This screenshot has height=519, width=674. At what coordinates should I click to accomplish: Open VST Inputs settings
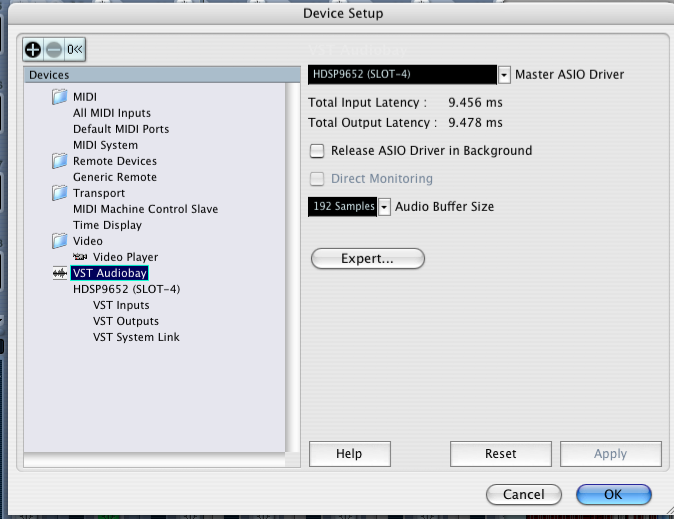coord(121,305)
